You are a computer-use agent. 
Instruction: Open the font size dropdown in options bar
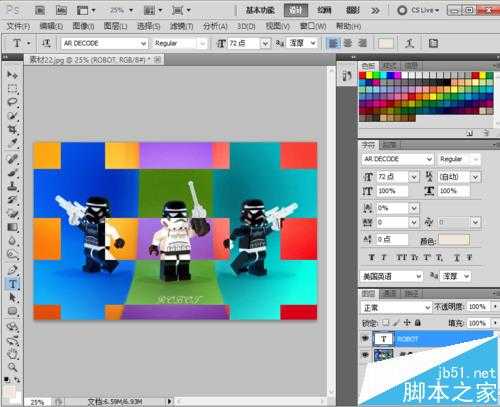[x=265, y=44]
